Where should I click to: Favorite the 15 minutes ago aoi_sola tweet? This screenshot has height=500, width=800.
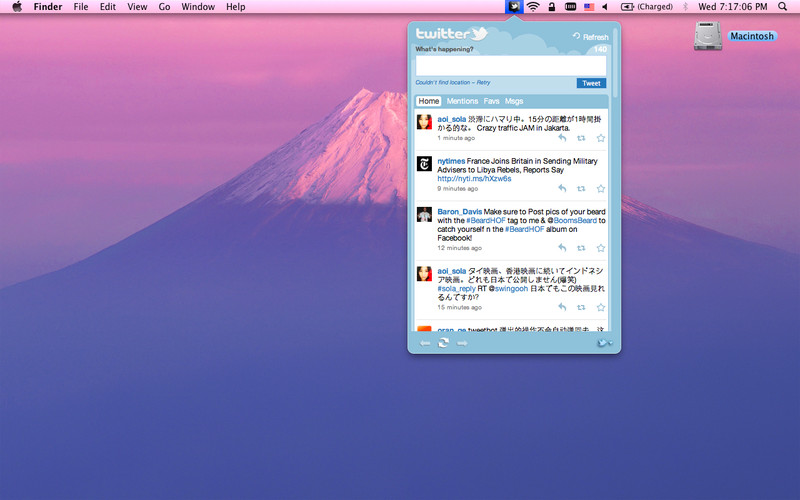coord(601,307)
